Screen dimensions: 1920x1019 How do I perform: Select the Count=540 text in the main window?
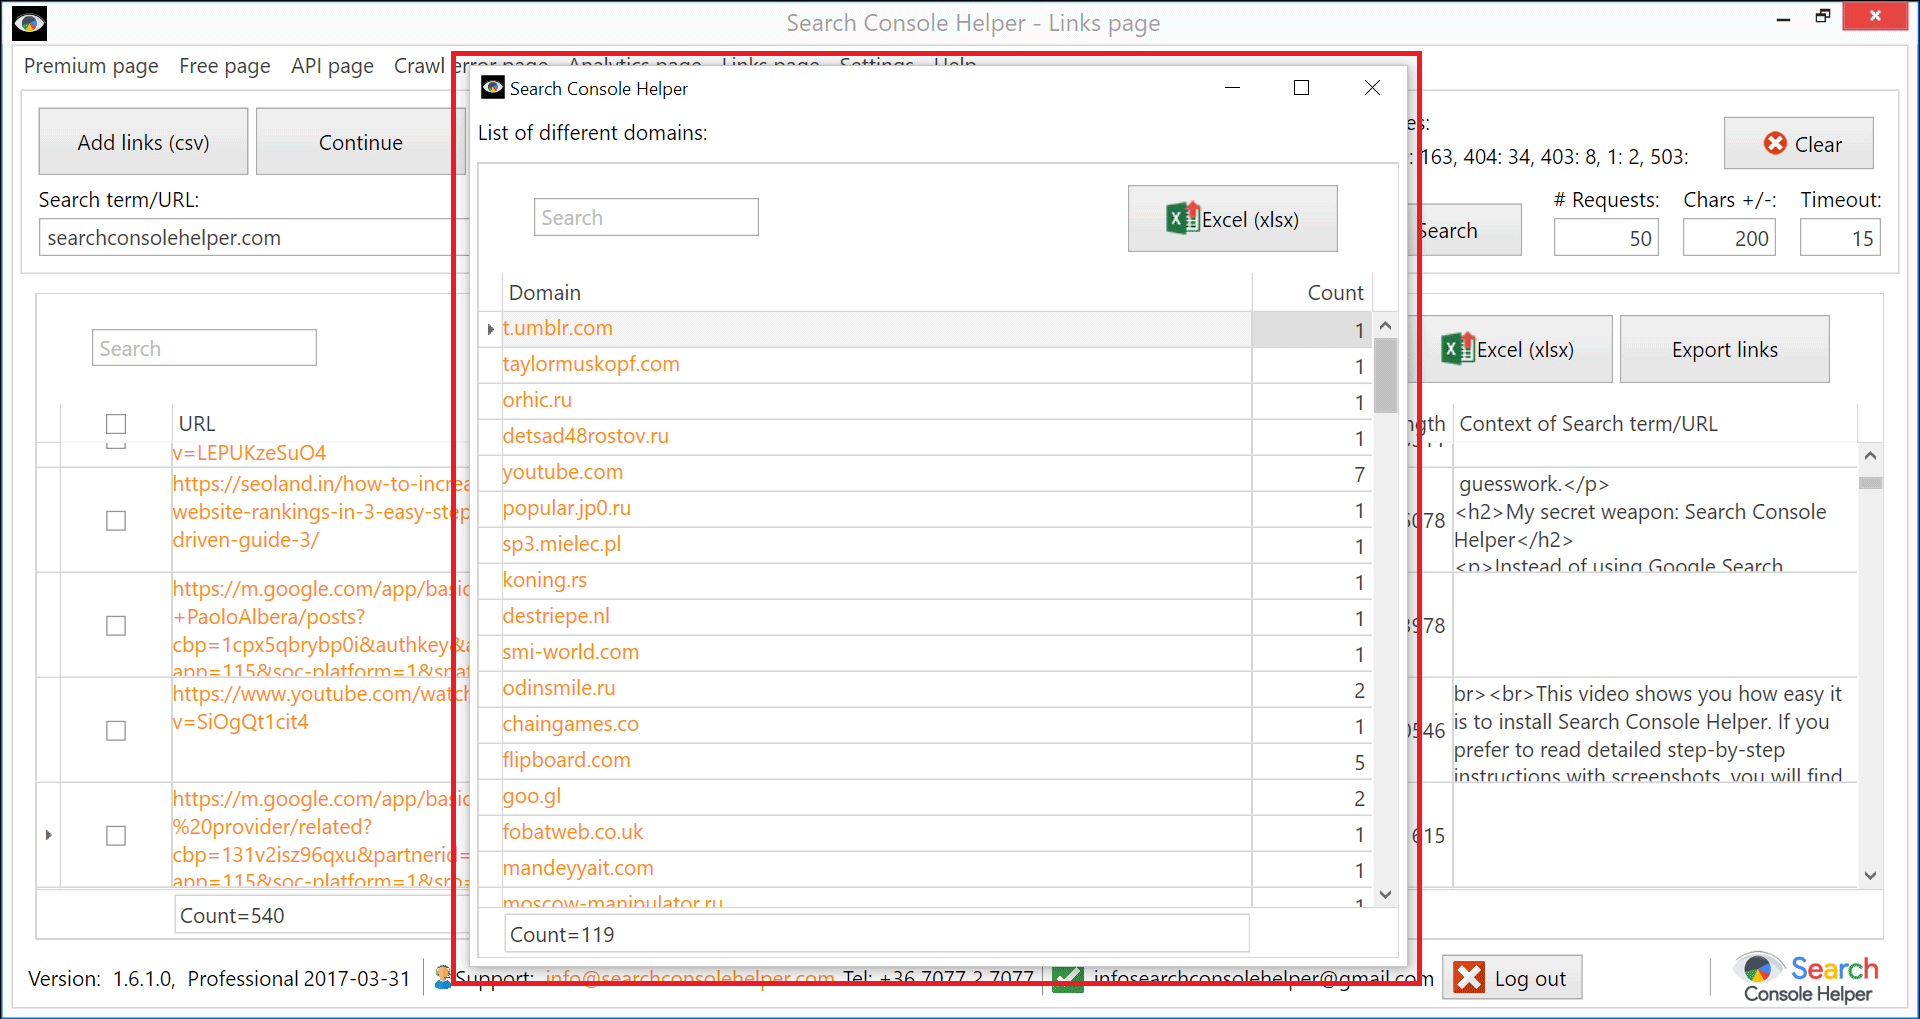pyautogui.click(x=232, y=916)
